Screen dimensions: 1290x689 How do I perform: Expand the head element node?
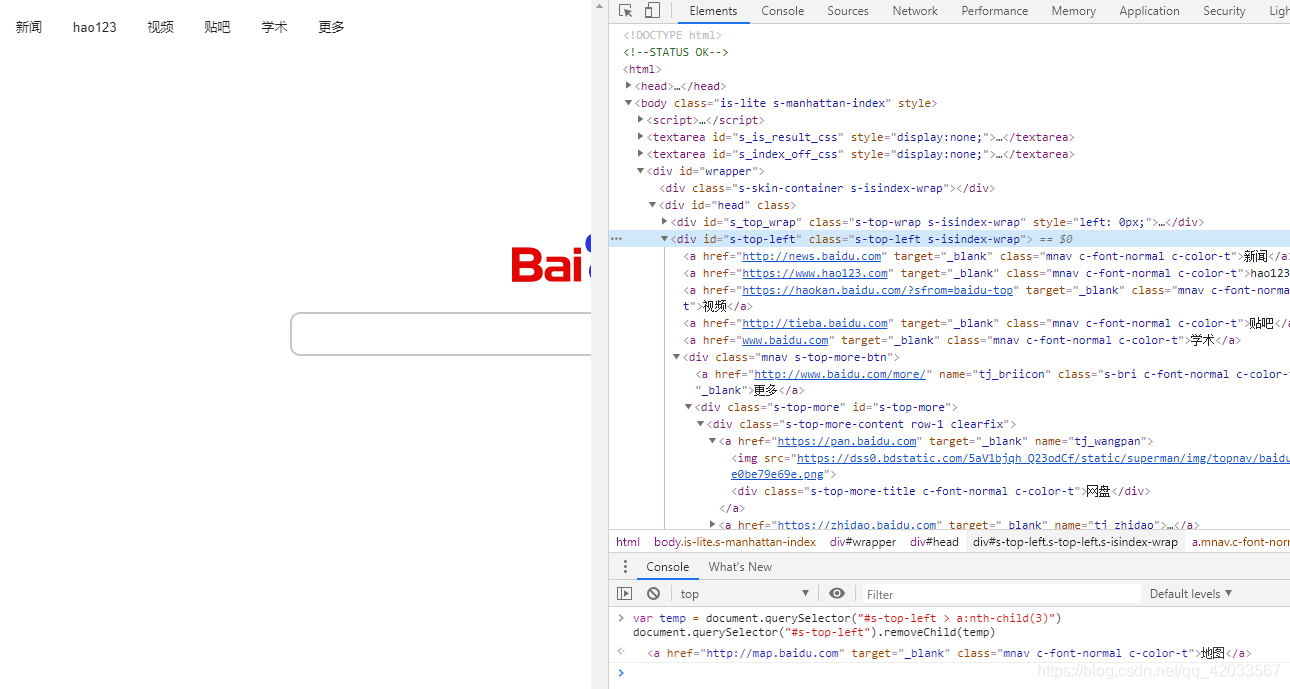(x=629, y=86)
